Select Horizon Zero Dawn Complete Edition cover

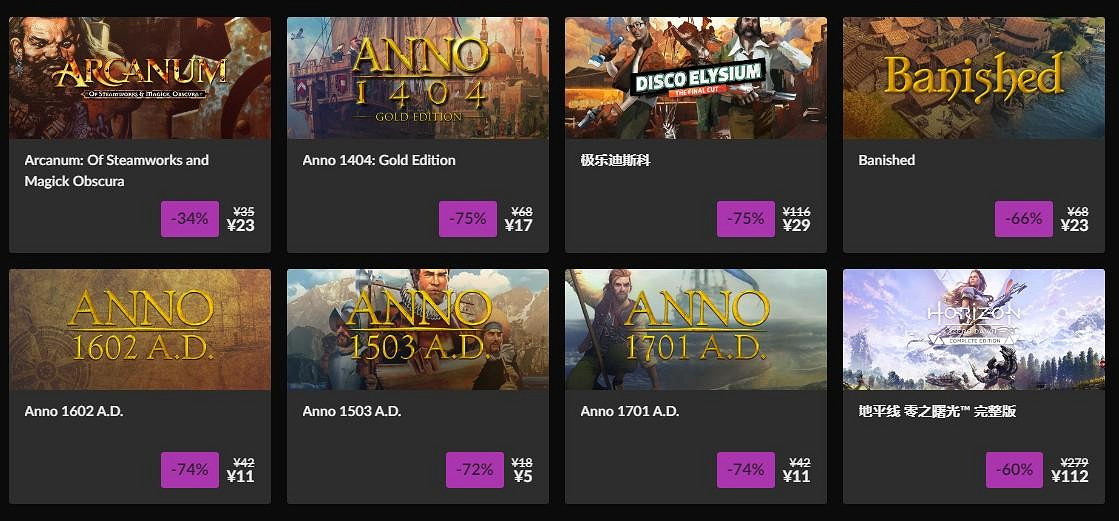(x=974, y=329)
